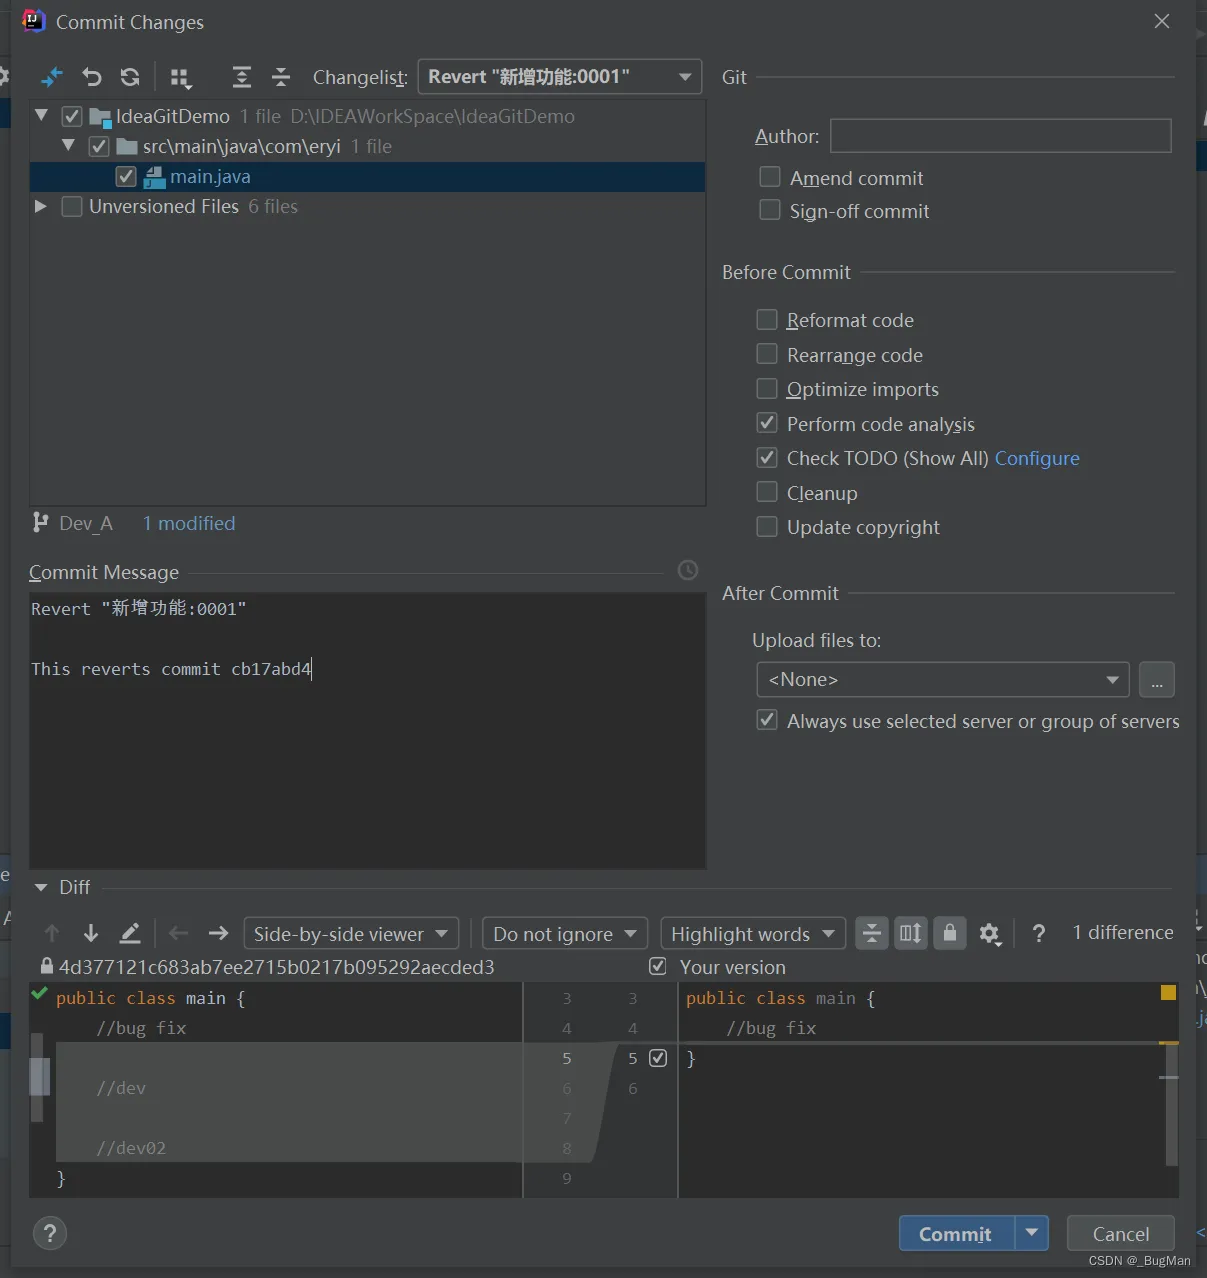Open the Highlight words dropdown
Viewport: 1207px width, 1278px height.
753,933
